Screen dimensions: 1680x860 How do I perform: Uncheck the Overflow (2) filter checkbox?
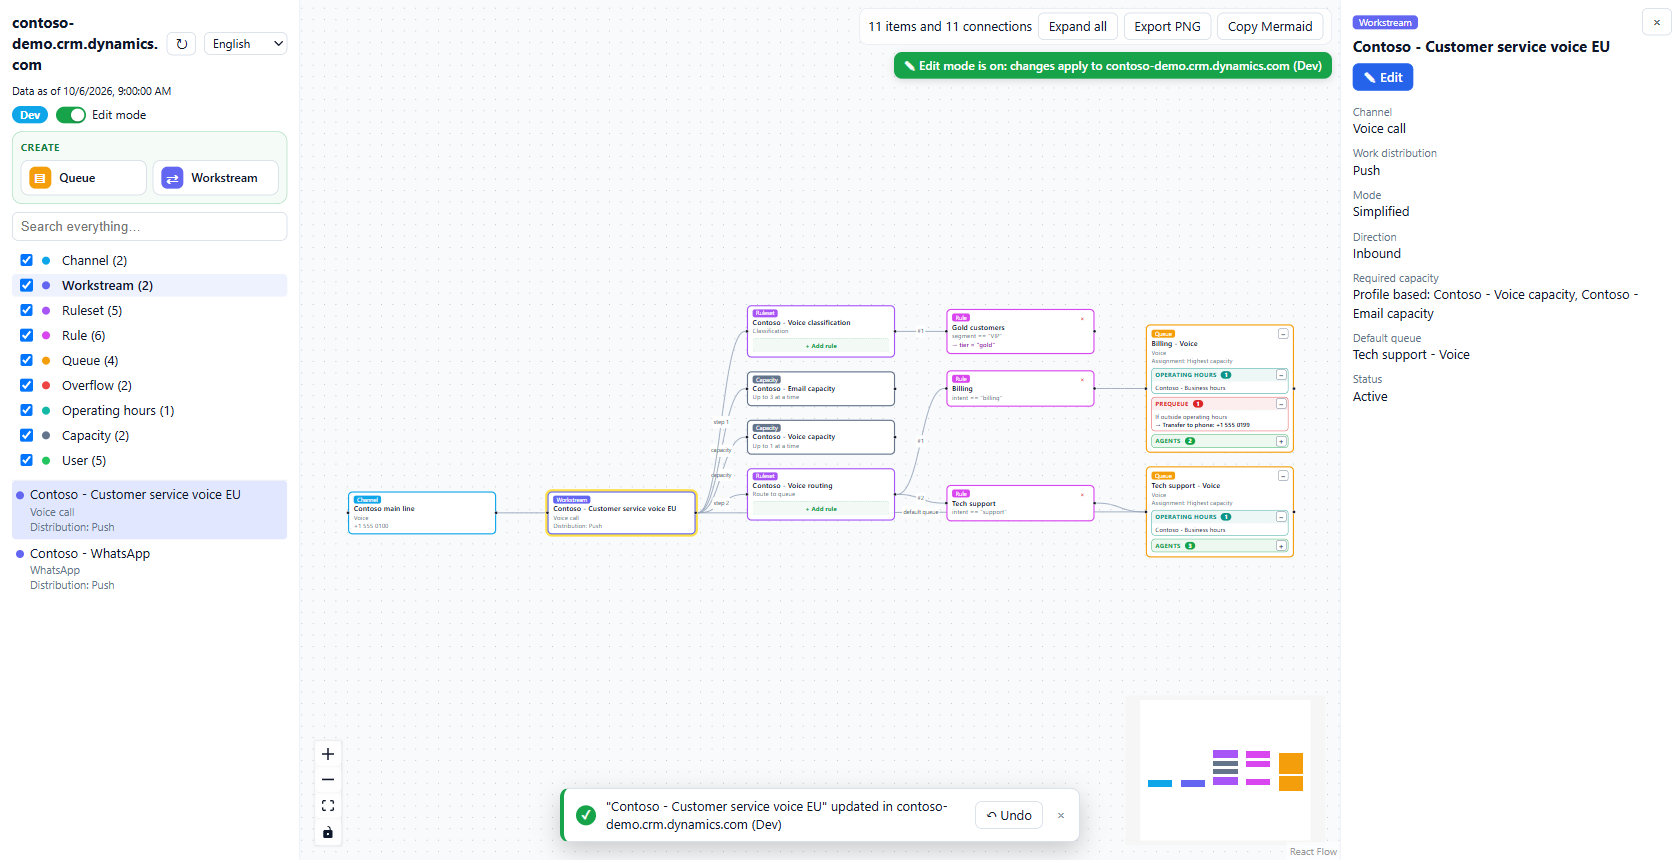click(27, 385)
